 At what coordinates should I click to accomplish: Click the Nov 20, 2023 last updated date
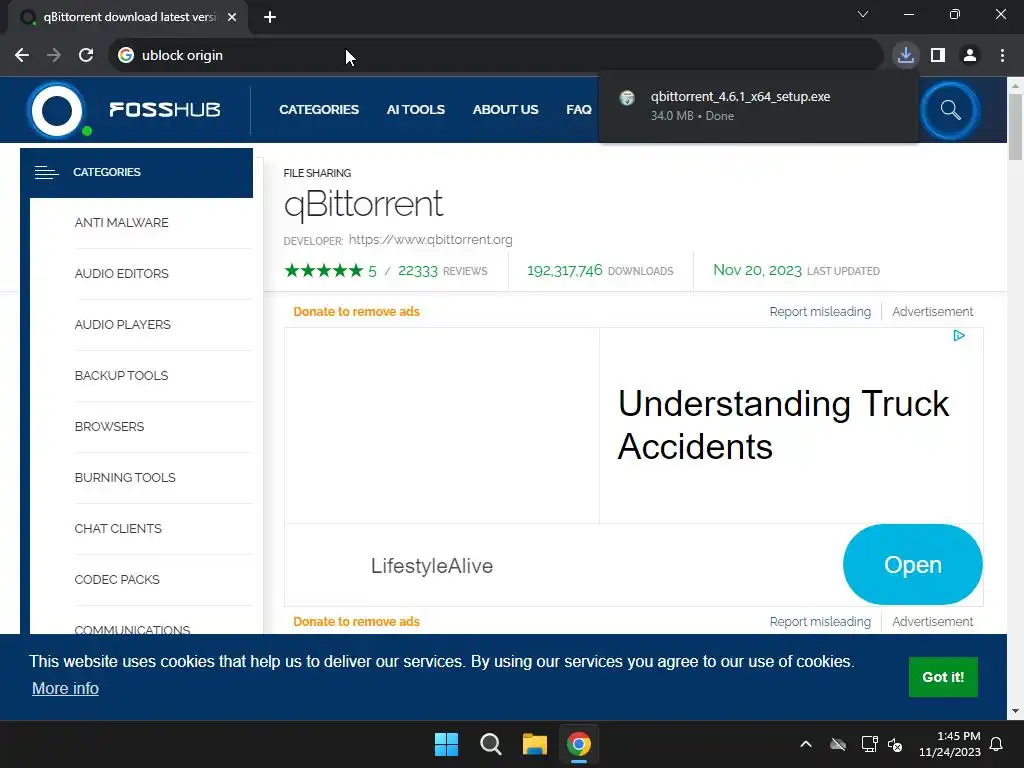click(757, 270)
